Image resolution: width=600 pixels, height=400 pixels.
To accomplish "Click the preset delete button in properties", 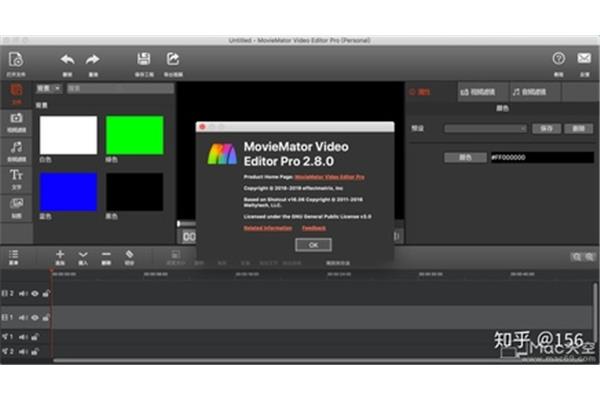I will 579,129.
